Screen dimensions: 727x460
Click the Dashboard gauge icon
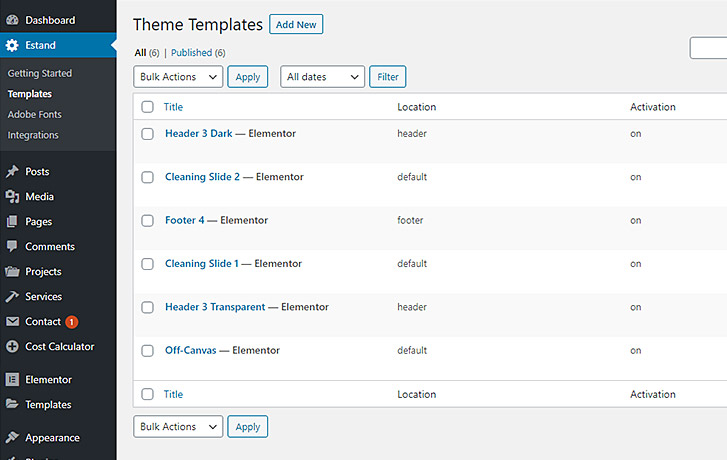coord(13,20)
